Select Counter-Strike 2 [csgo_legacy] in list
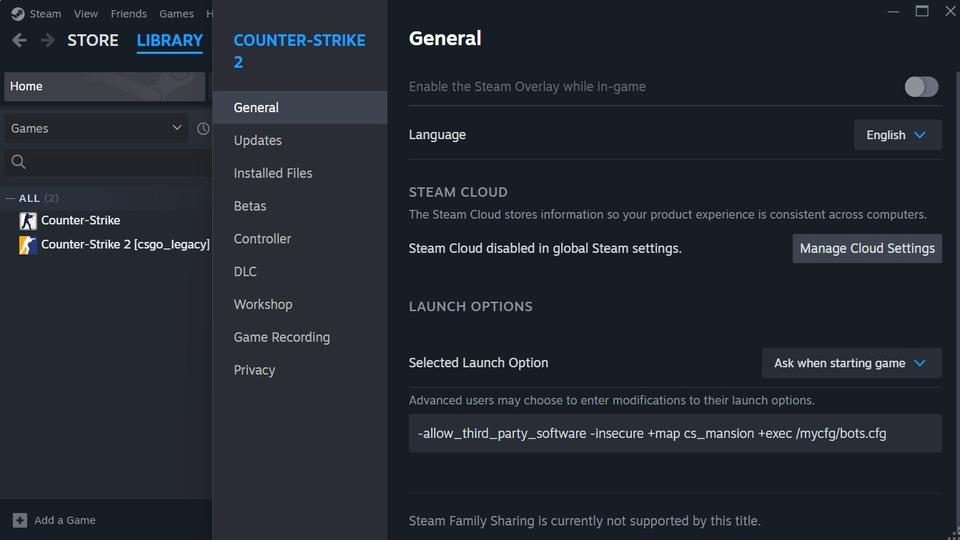This screenshot has width=960, height=540. (125, 244)
